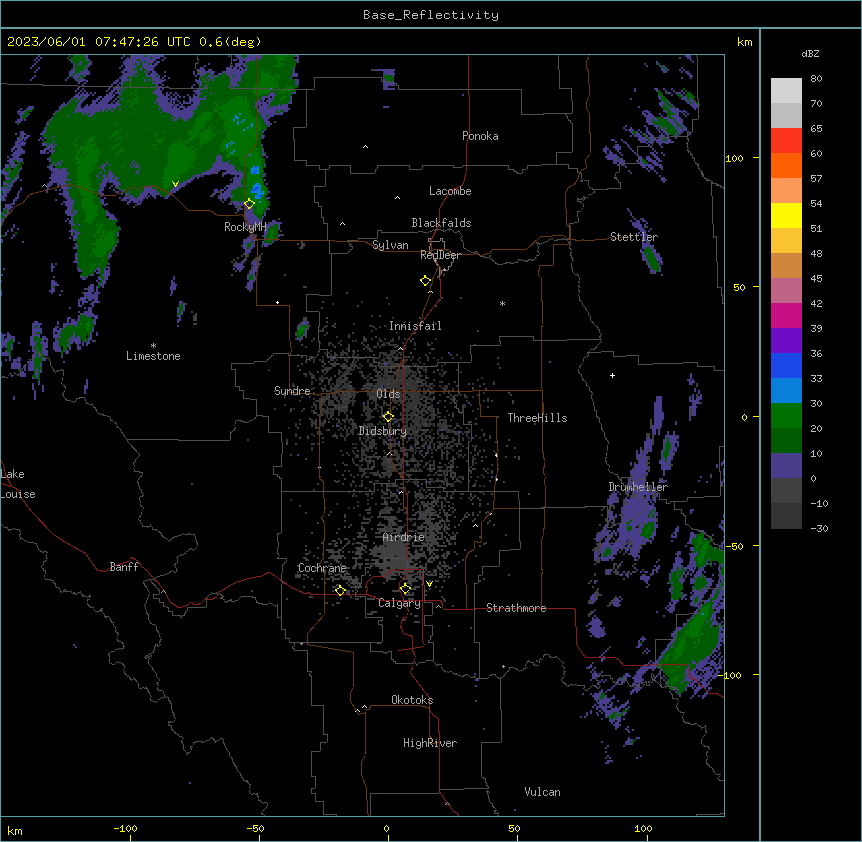Click the Innisfail town label

[x=415, y=326]
